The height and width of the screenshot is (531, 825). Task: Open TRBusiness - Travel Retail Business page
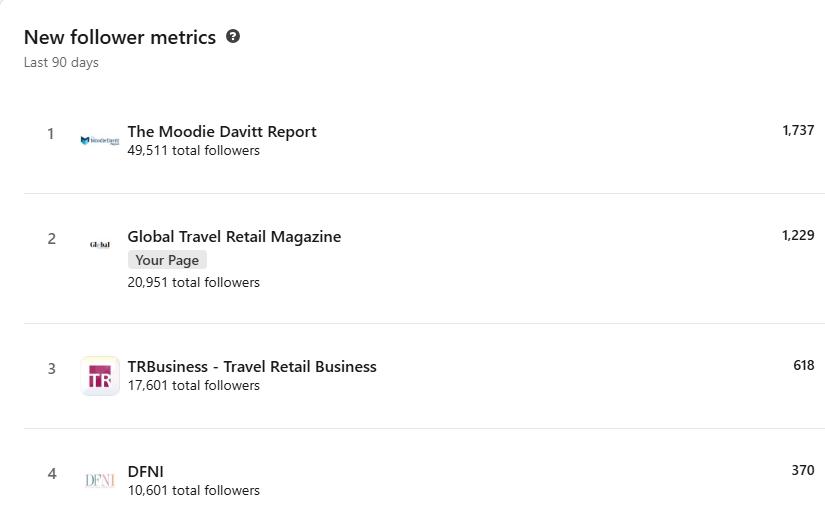252,367
